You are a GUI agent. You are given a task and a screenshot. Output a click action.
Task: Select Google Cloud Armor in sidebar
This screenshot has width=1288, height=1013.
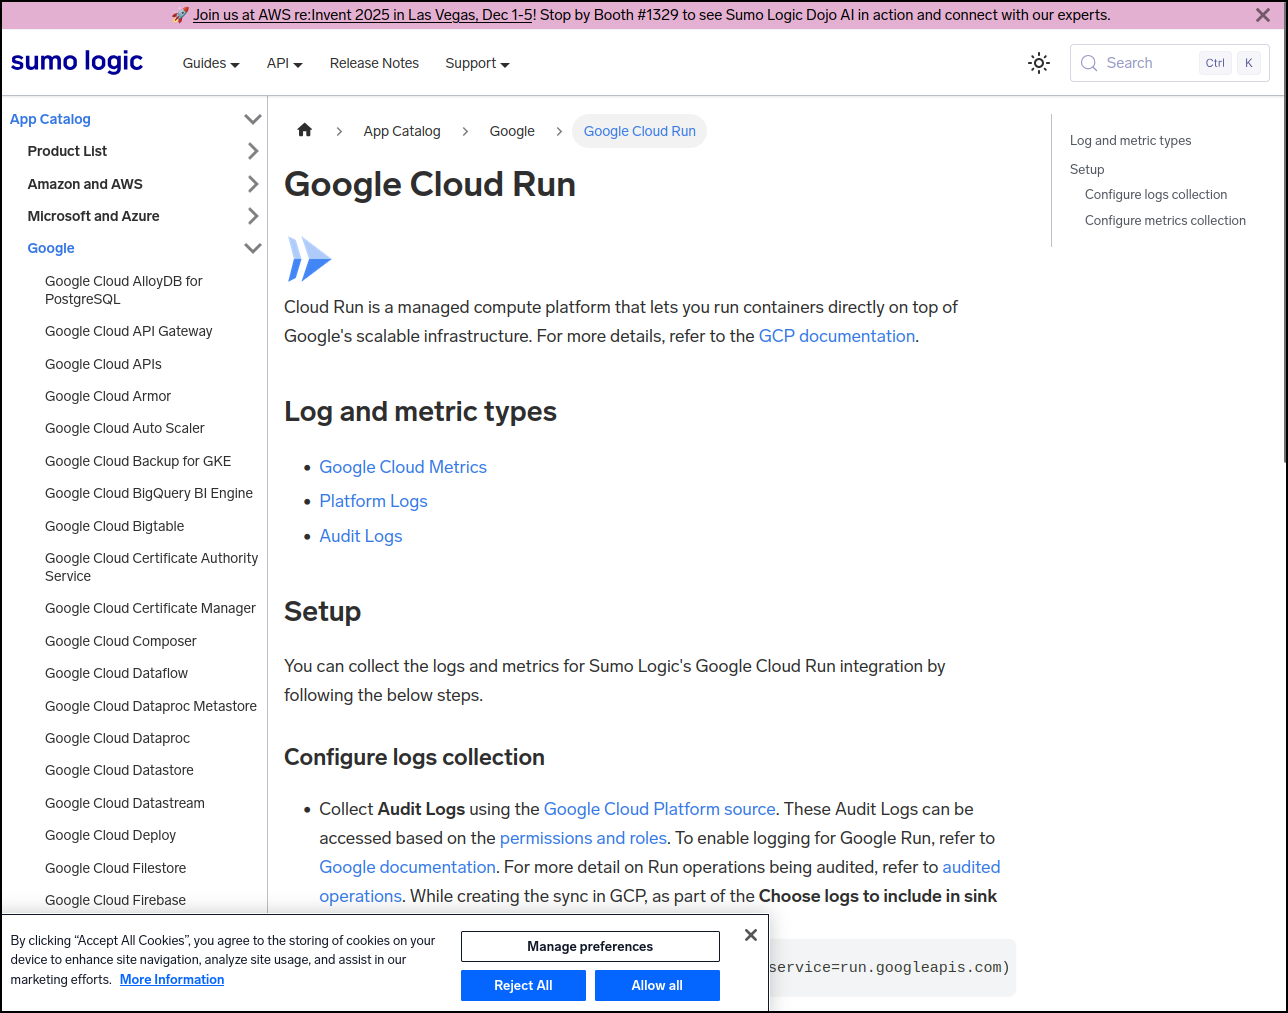108,396
